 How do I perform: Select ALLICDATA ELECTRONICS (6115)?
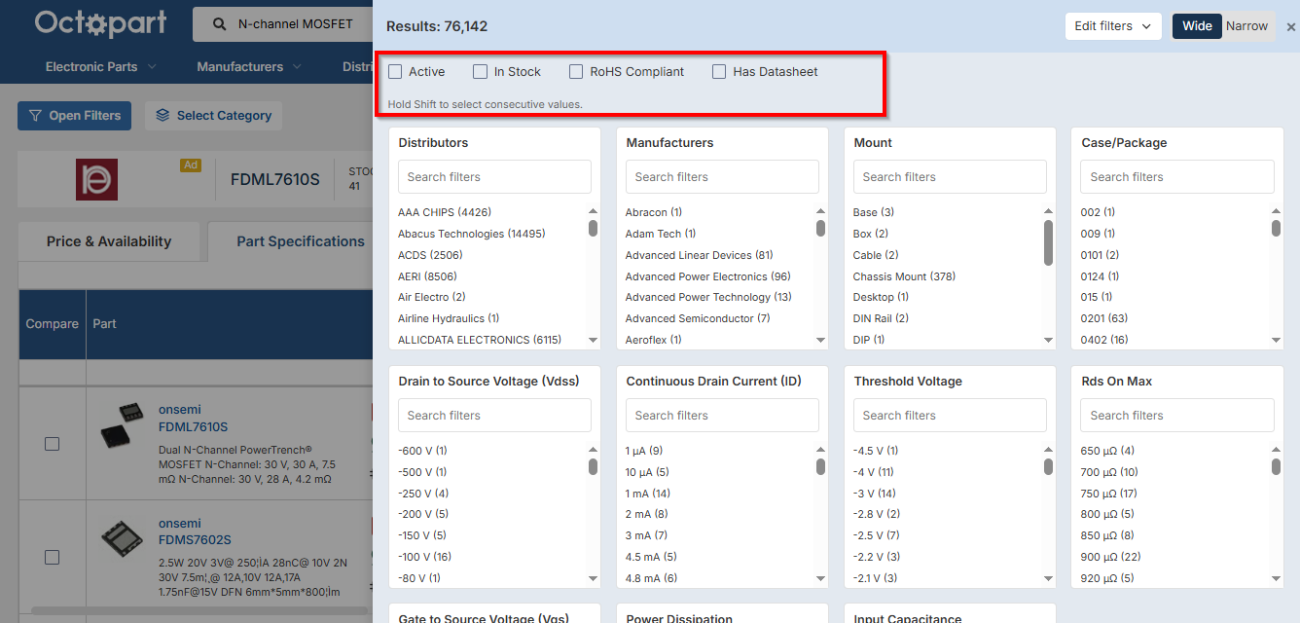pos(478,340)
